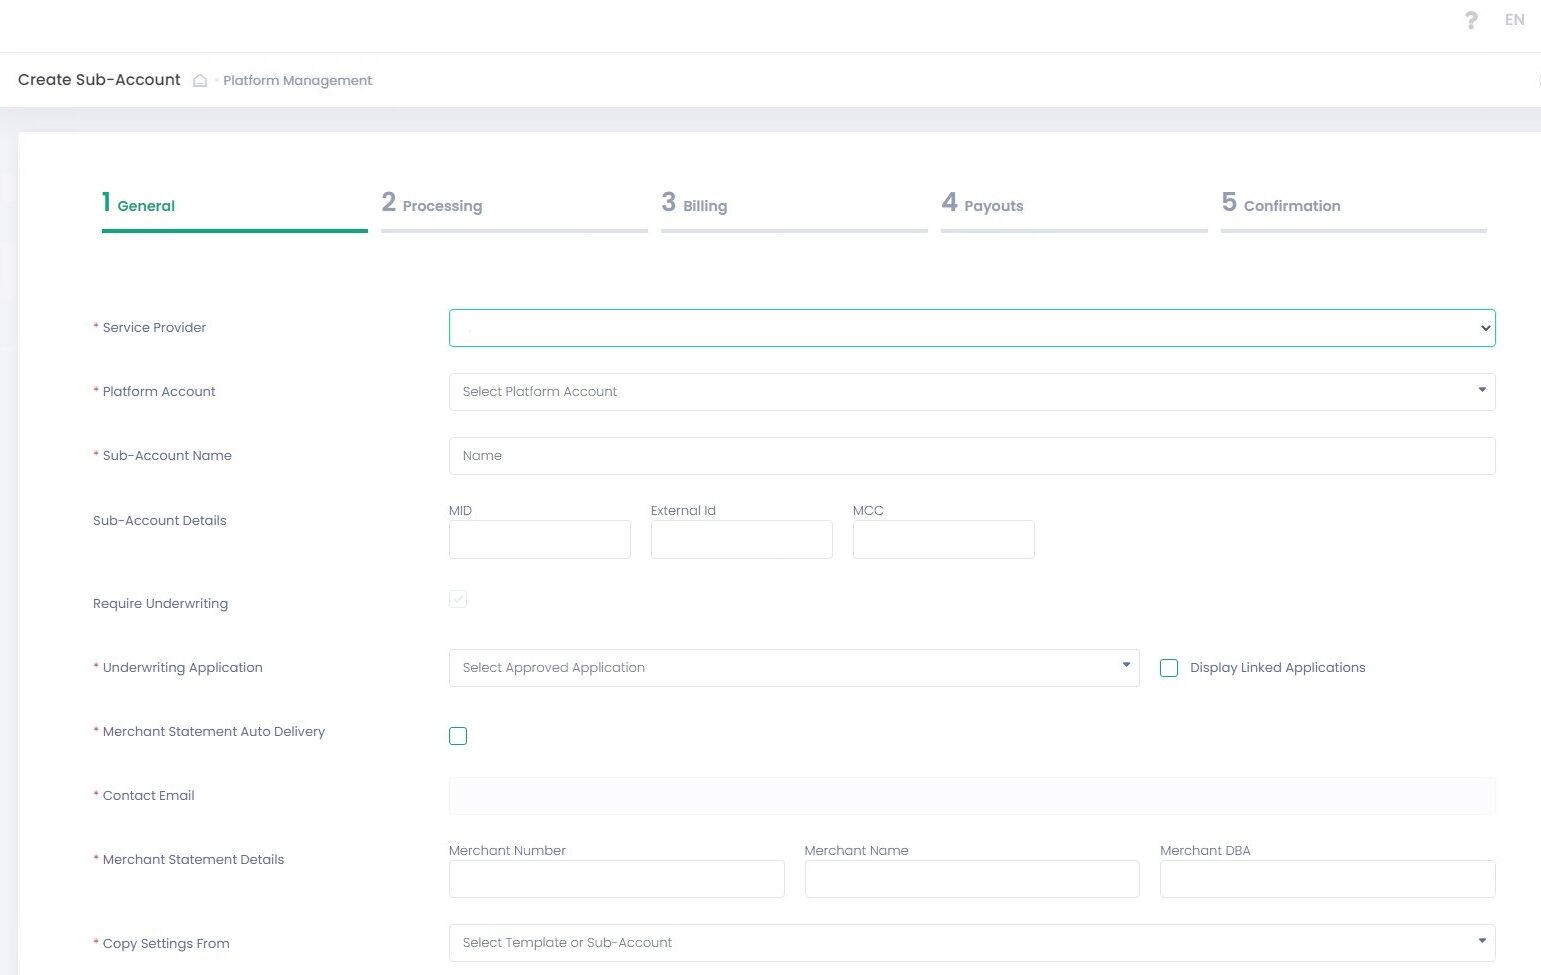Select the Merchant DBA input field
Viewport: 1541px width, 975px height.
pos(1327,879)
